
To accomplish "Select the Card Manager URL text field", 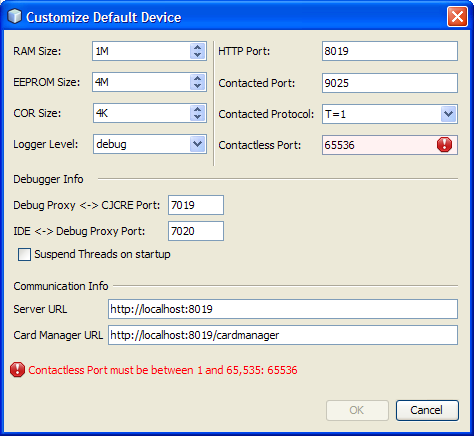I will pyautogui.click(x=283, y=335).
